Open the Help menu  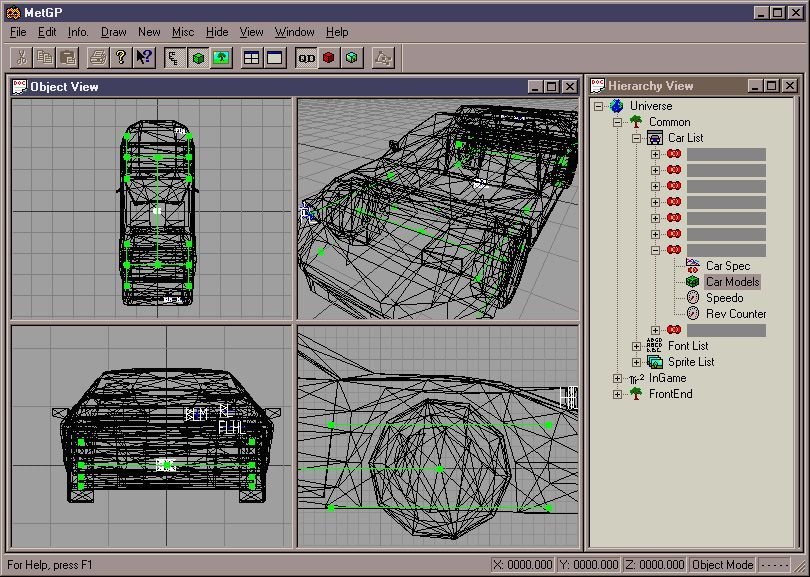click(x=337, y=32)
